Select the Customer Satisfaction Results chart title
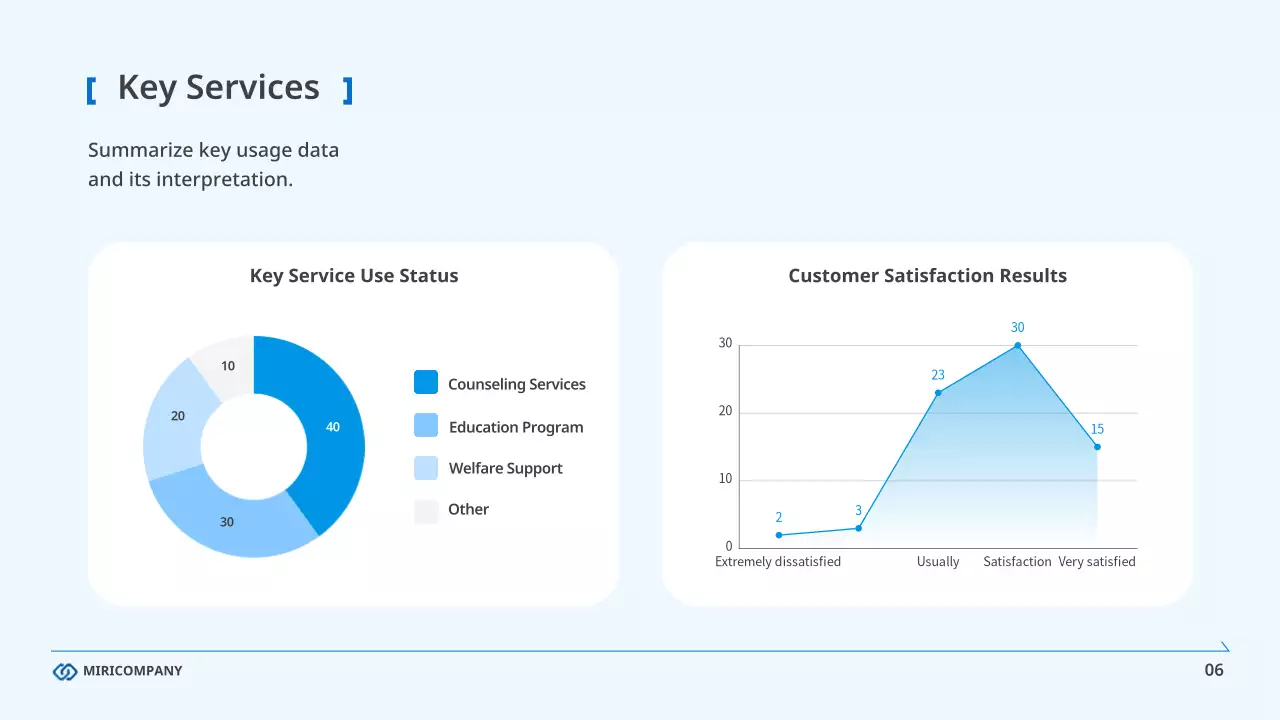 pyautogui.click(x=927, y=276)
